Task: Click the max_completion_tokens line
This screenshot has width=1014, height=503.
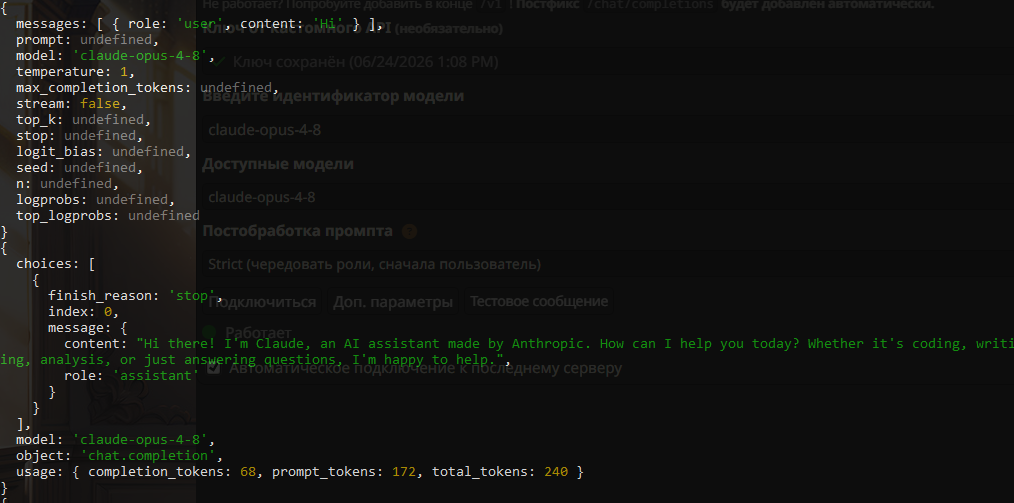Action: 147,88
